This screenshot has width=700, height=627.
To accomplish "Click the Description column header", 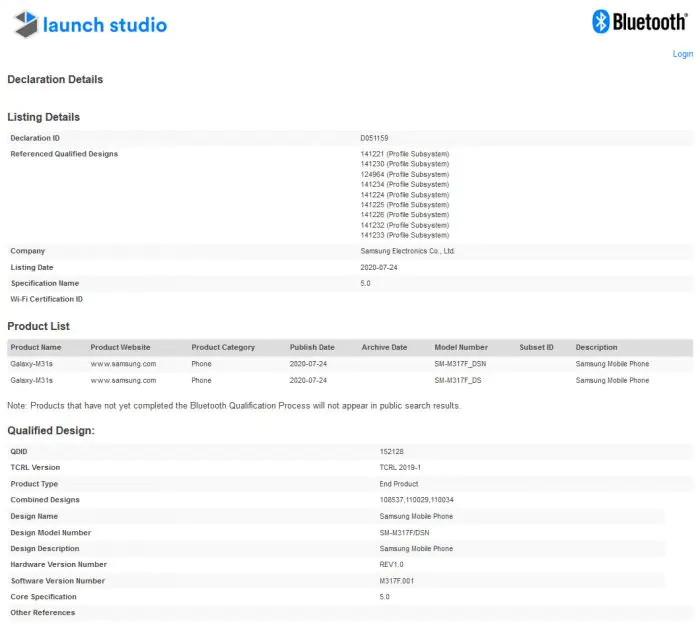I will [596, 347].
